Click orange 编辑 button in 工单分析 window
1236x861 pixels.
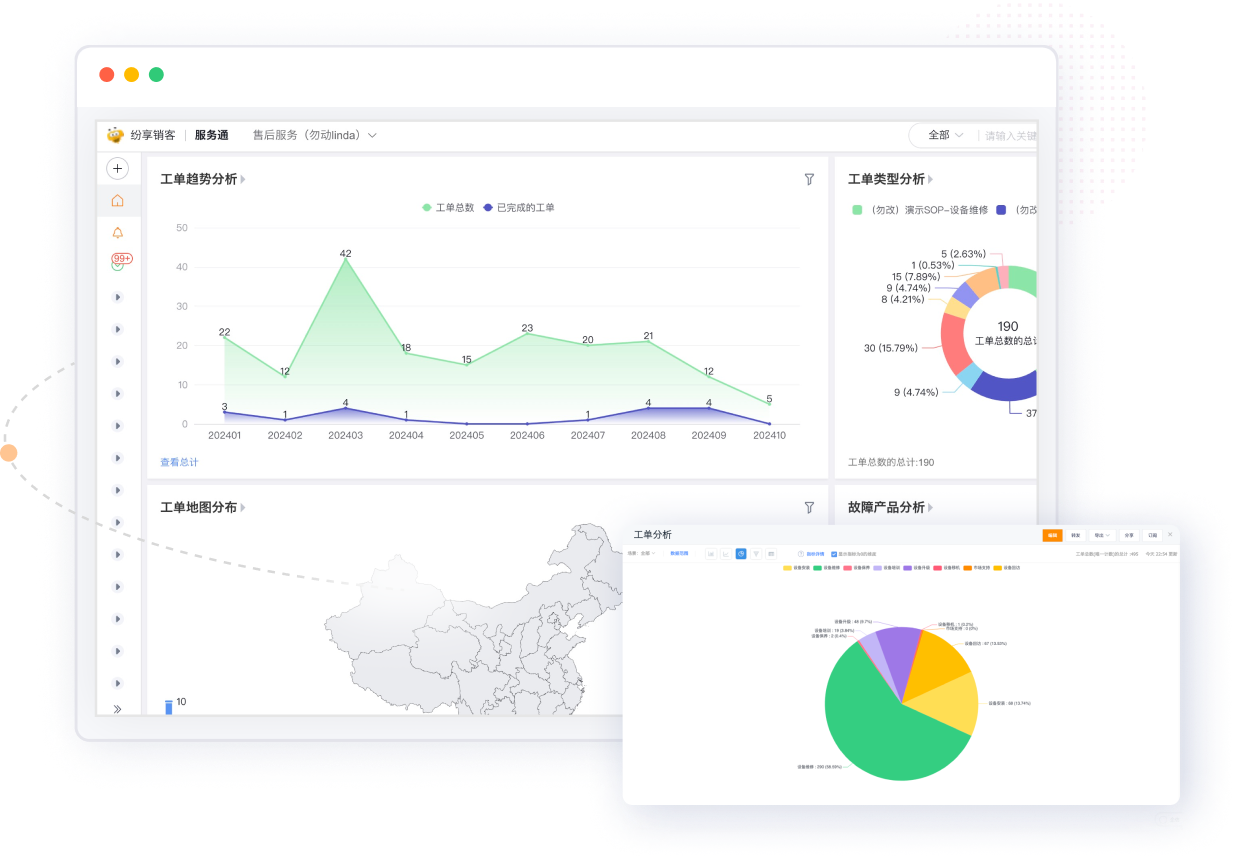(1052, 535)
